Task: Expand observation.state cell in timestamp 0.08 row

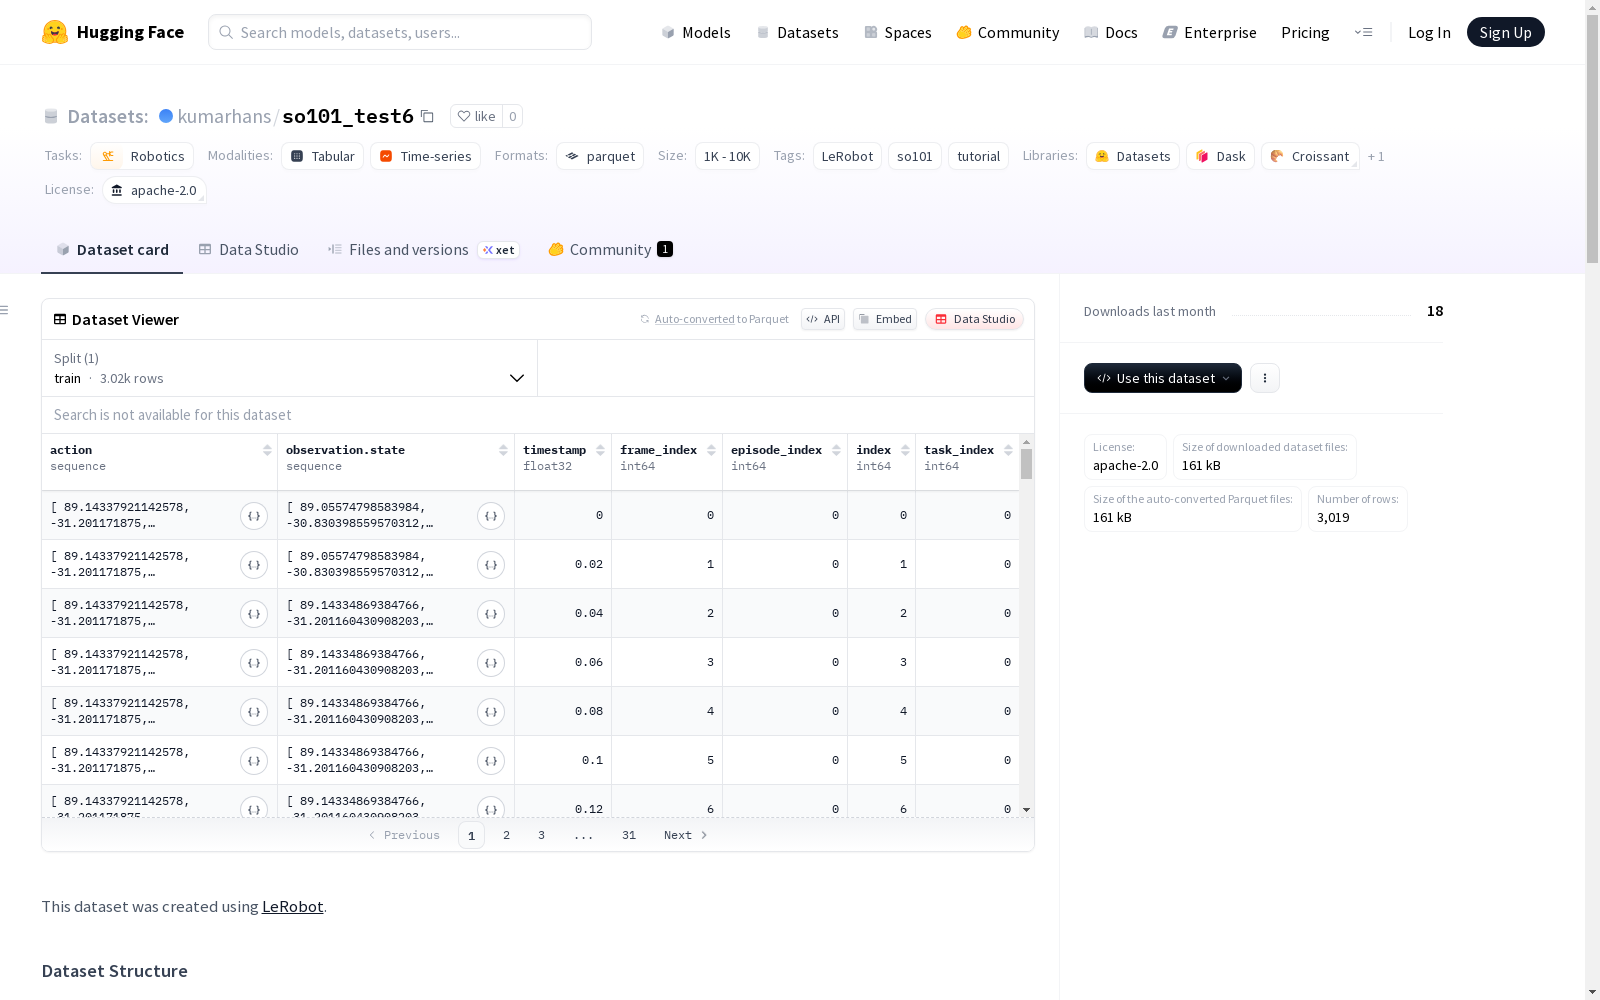Action: tap(491, 712)
